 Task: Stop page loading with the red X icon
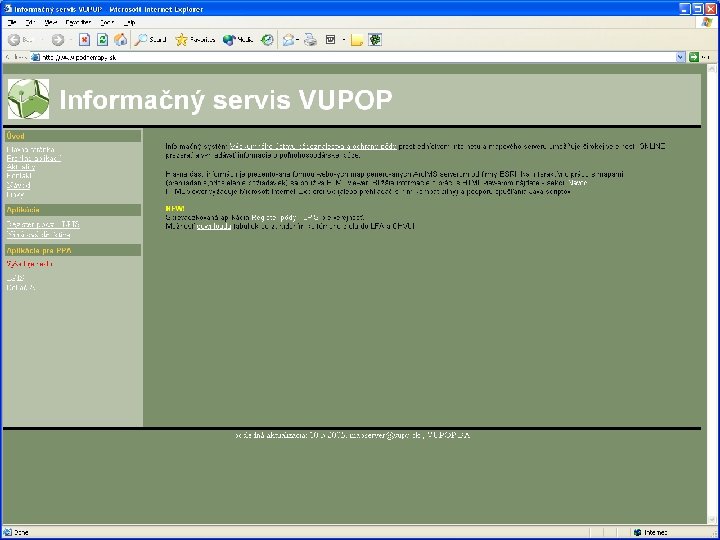[84, 40]
